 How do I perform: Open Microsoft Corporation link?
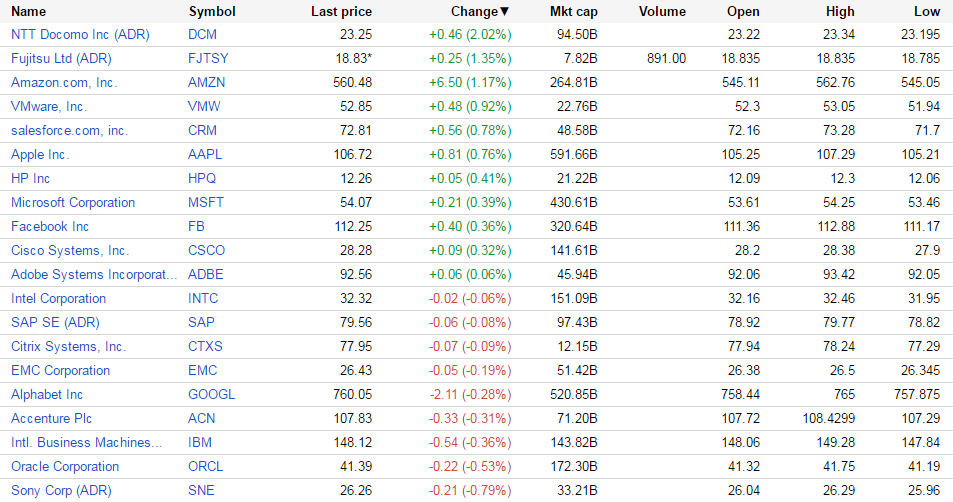[73, 202]
